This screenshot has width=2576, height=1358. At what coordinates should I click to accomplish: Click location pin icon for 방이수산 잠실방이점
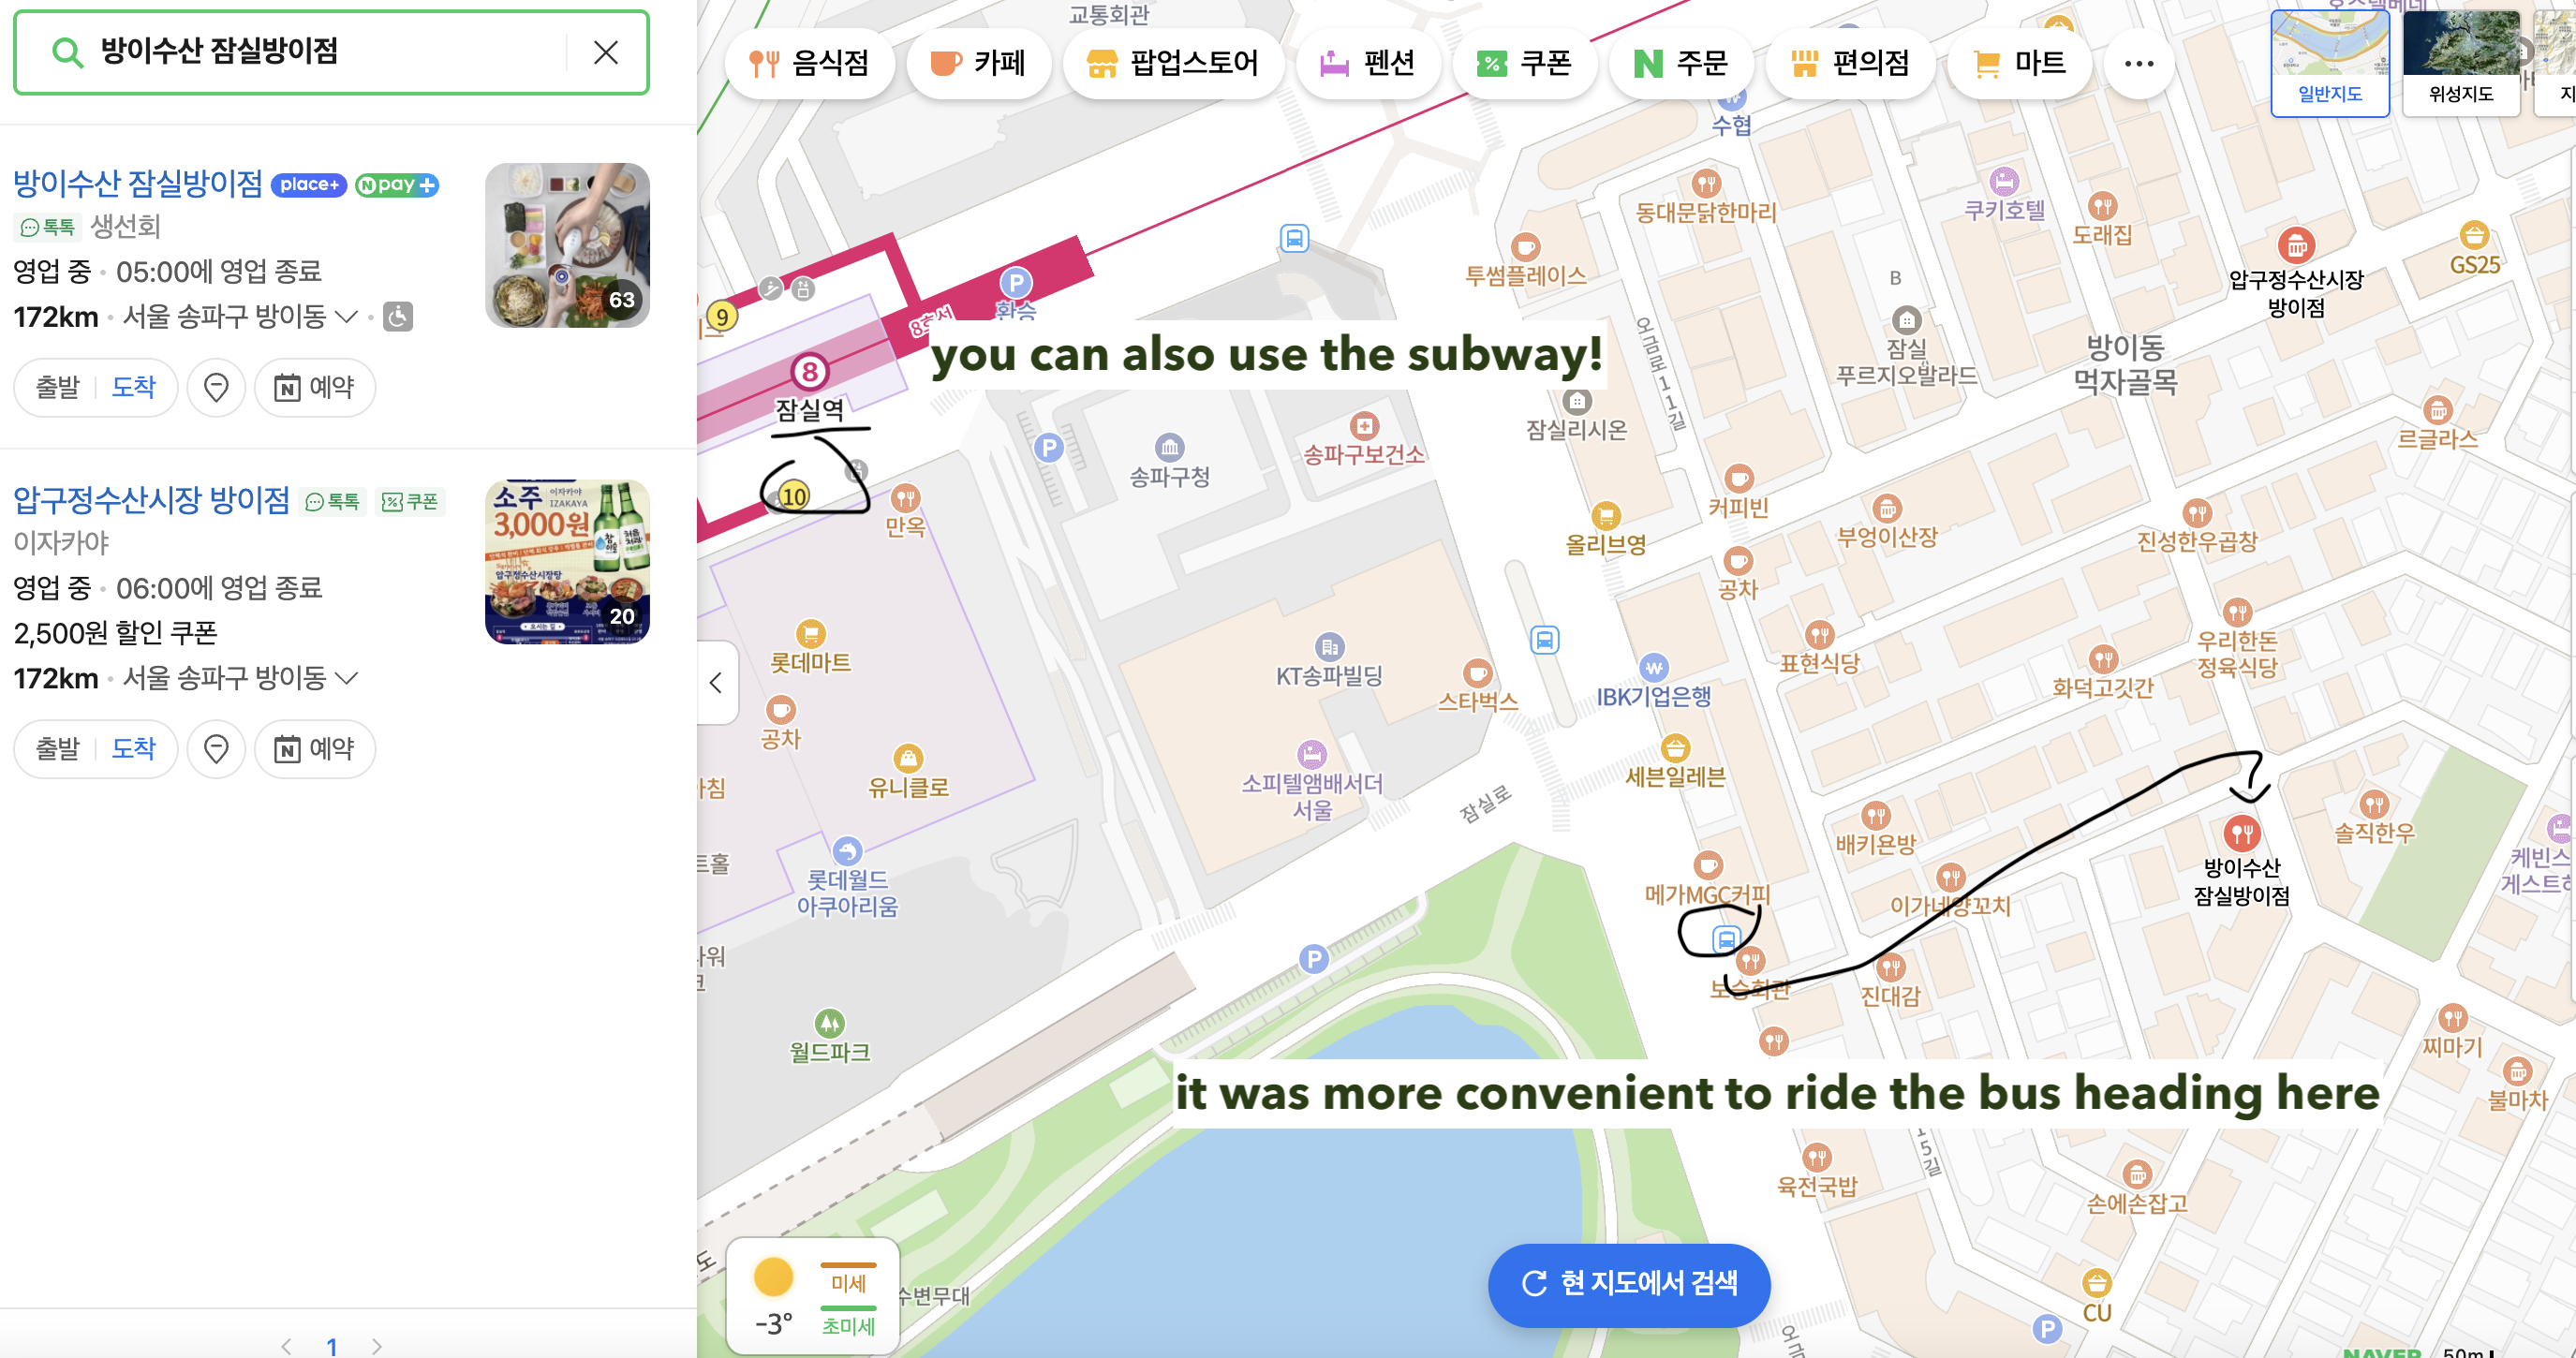pyautogui.click(x=216, y=387)
